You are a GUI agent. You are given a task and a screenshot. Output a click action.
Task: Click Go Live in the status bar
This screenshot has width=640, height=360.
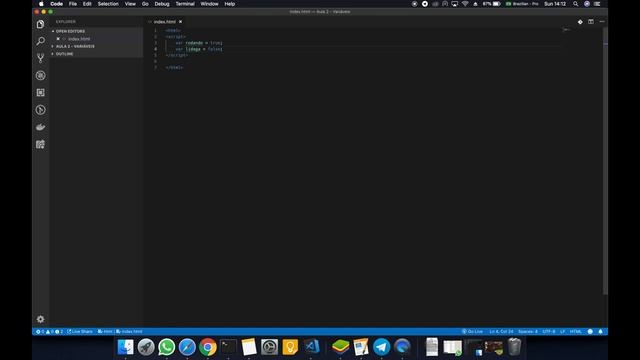click(473, 331)
